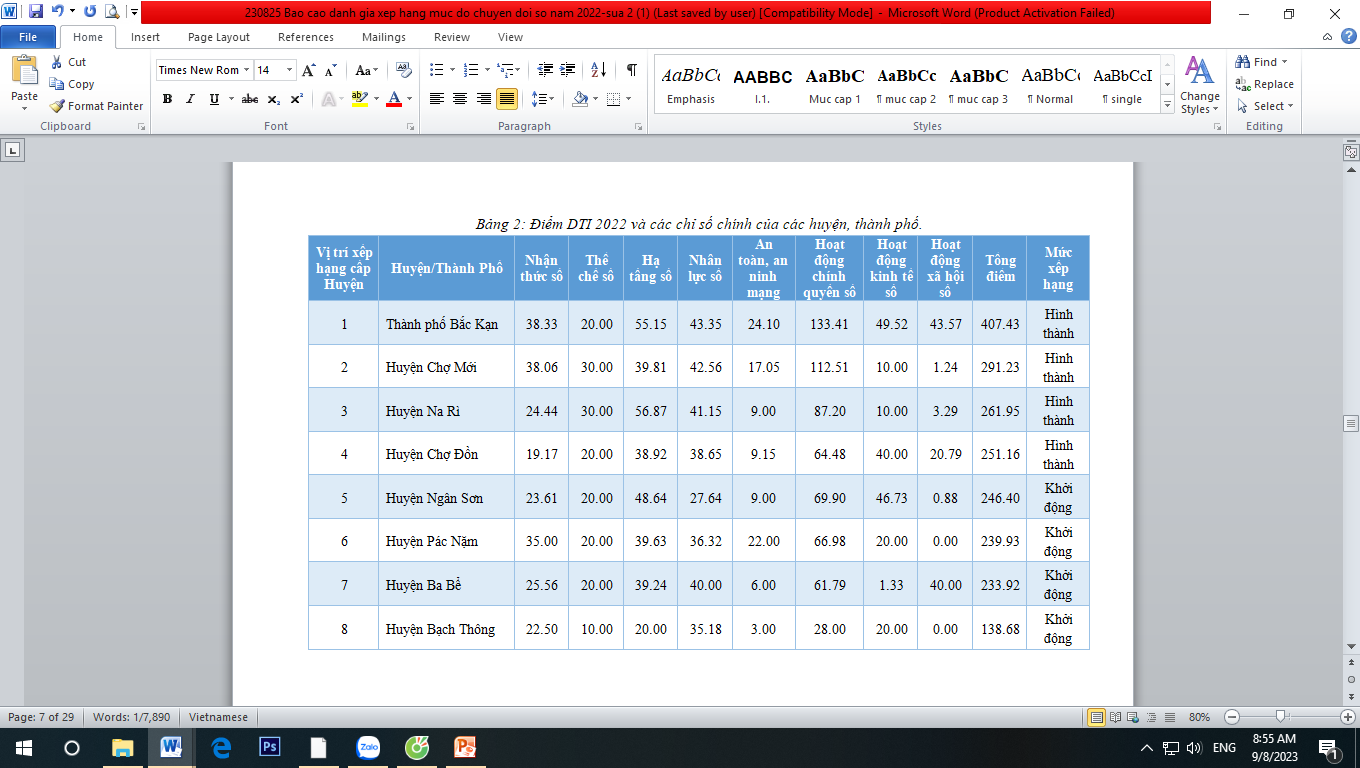Click the tab selector at ruler corner
The height and width of the screenshot is (768, 1360).
[x=12, y=151]
